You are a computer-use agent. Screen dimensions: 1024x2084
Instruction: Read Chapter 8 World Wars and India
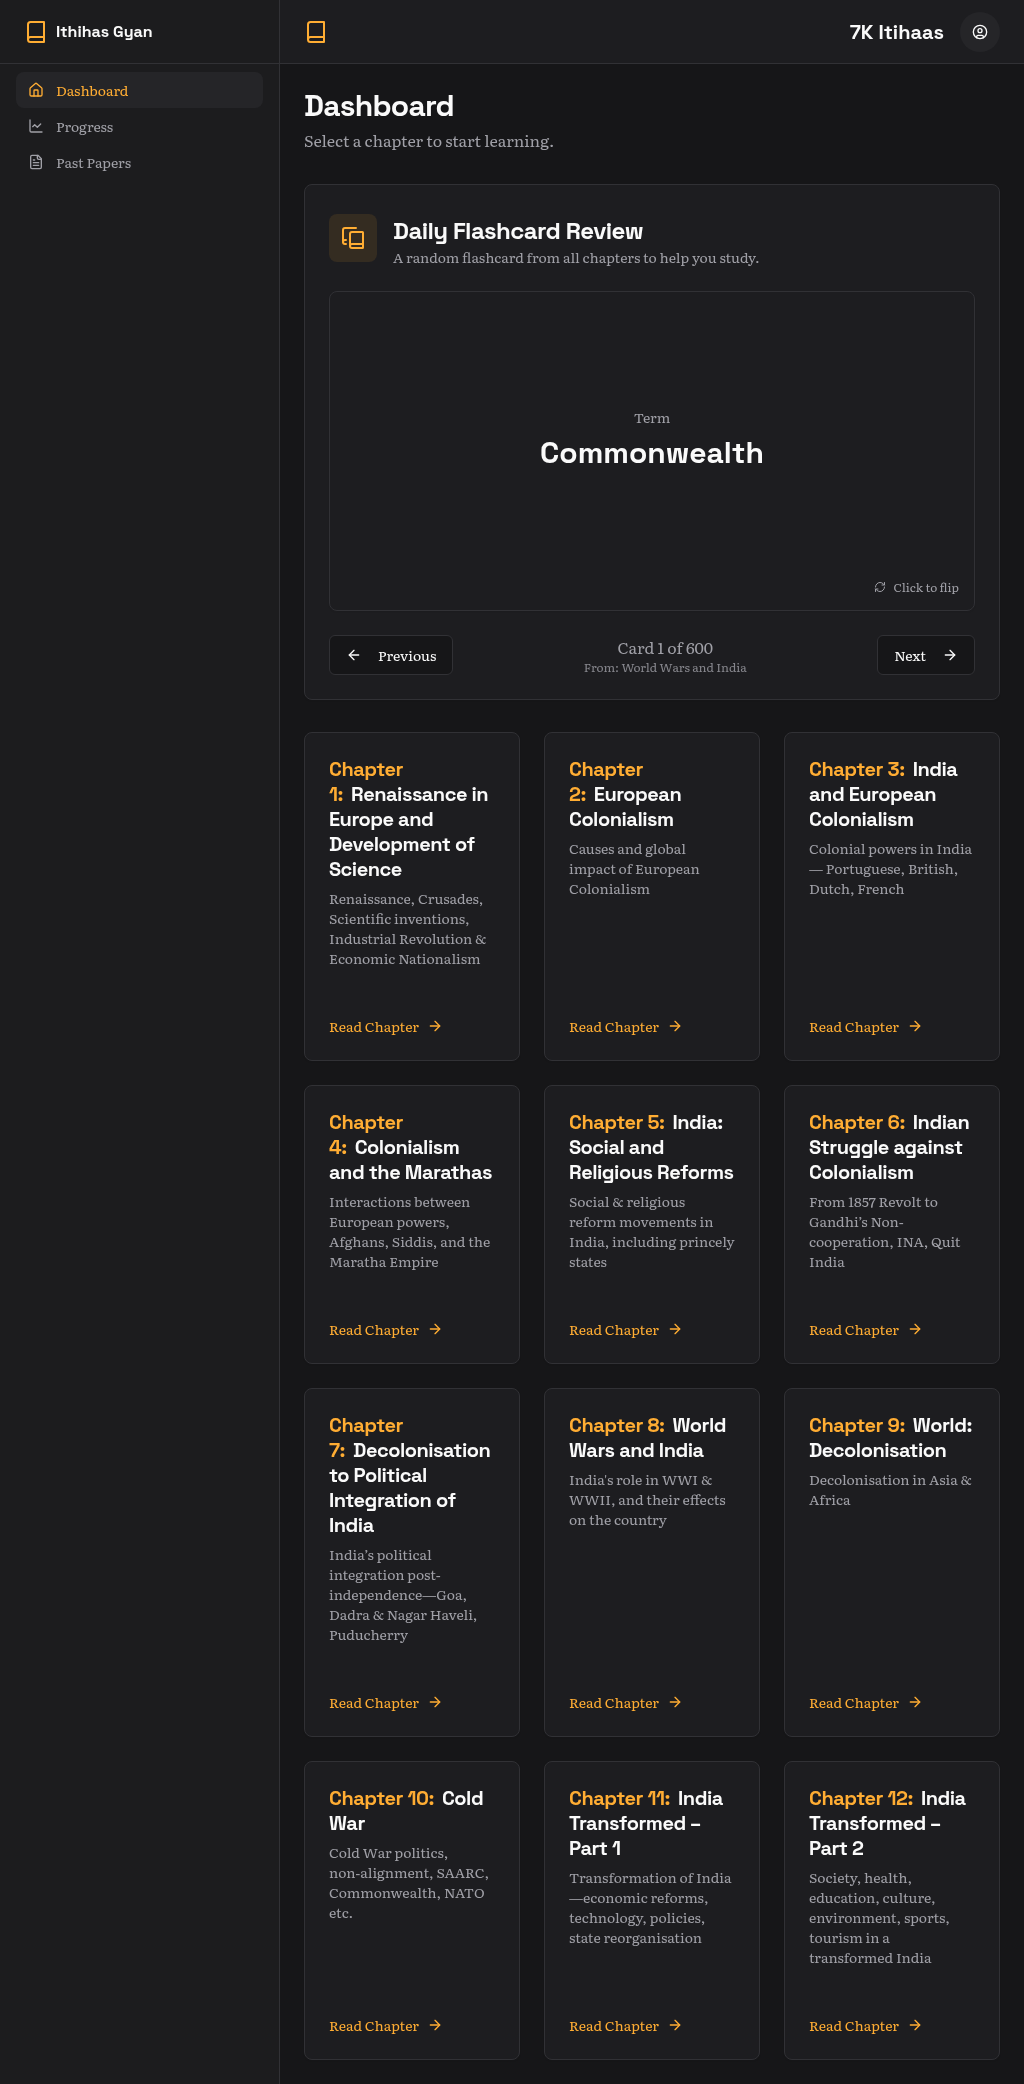pos(625,1703)
